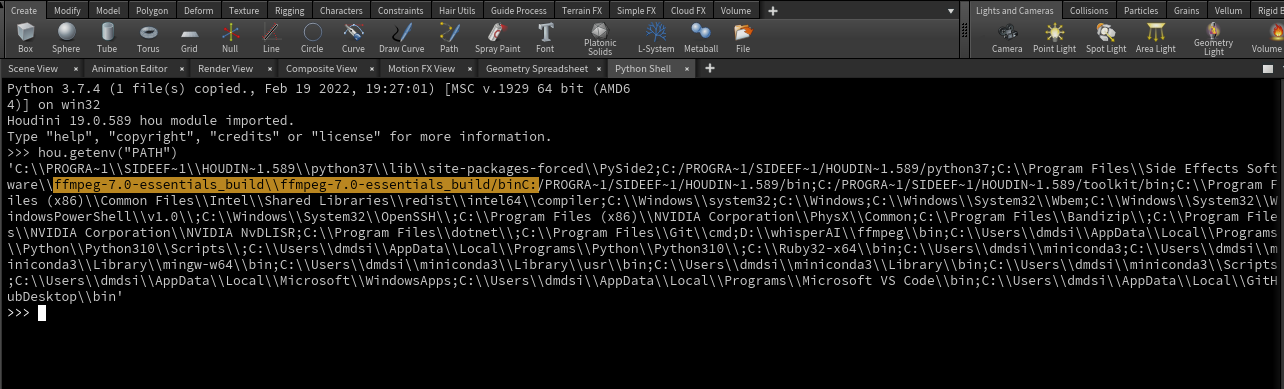The height and width of the screenshot is (389, 1284).
Task: Activate the Draw Curve tool
Action: coord(401,38)
